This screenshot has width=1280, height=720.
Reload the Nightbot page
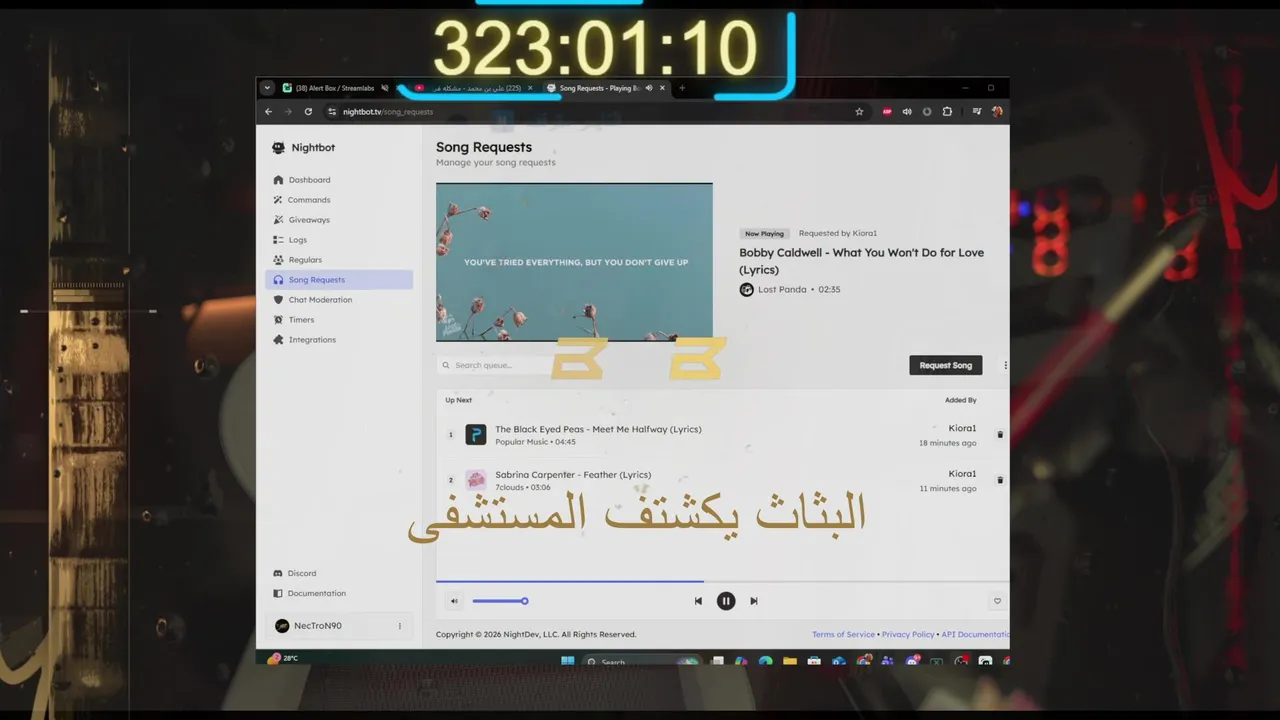click(308, 112)
